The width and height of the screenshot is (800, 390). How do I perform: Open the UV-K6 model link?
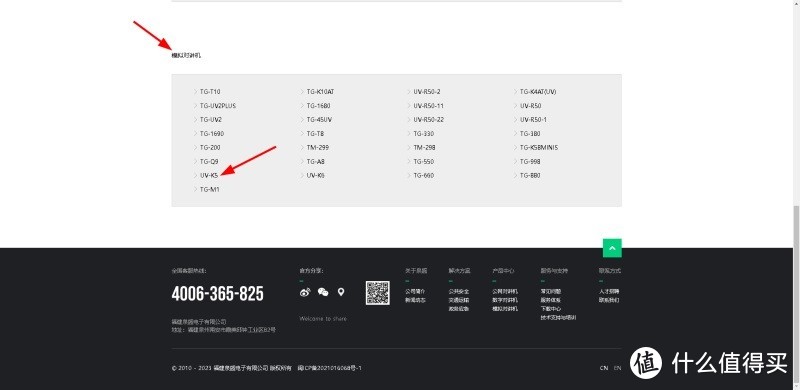coord(316,175)
